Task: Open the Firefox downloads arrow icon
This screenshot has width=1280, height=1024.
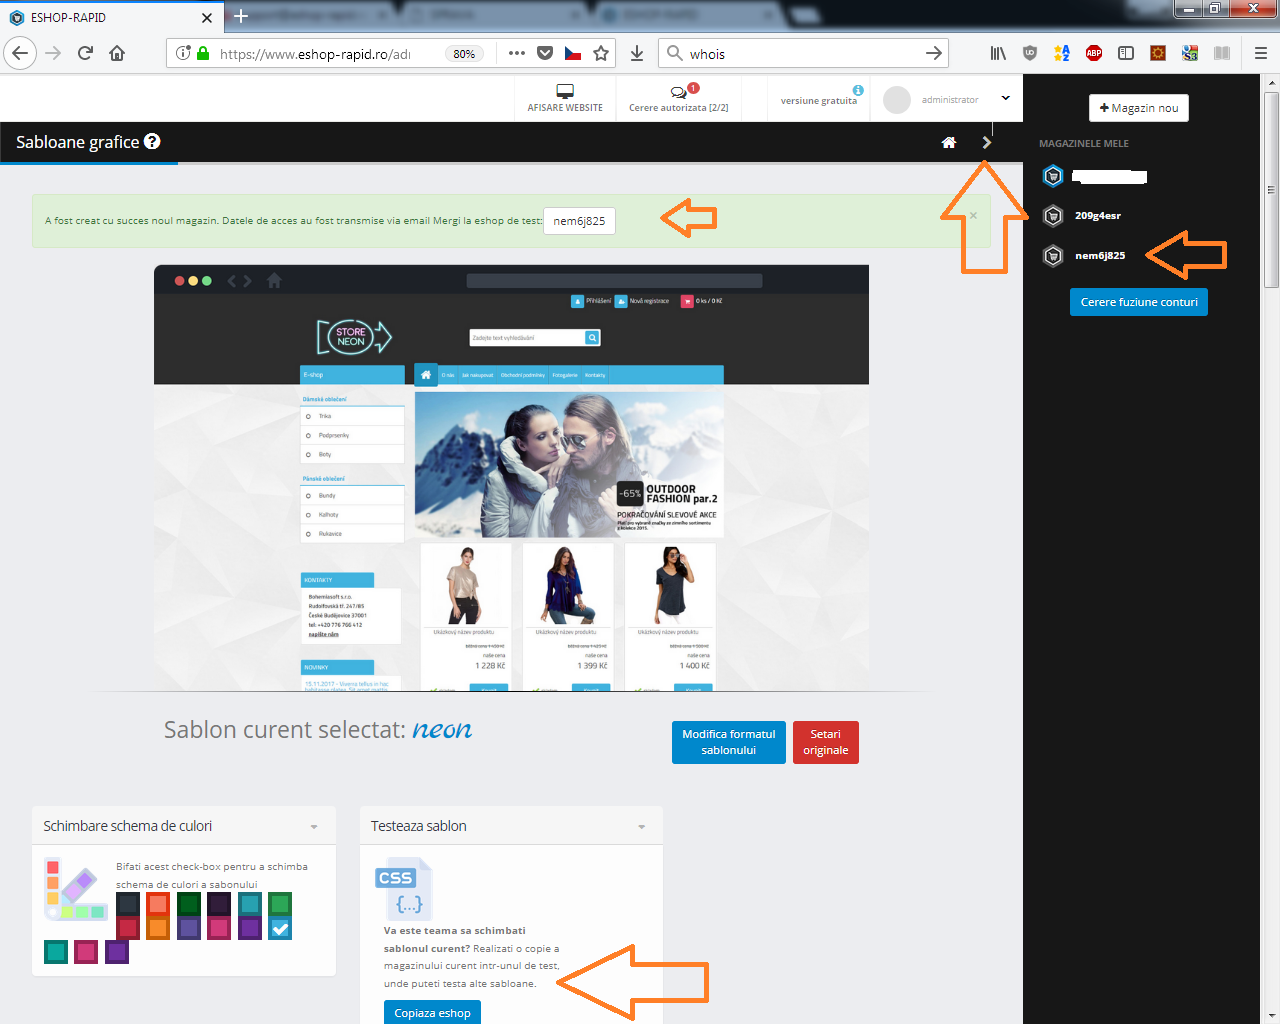Action: click(x=637, y=54)
